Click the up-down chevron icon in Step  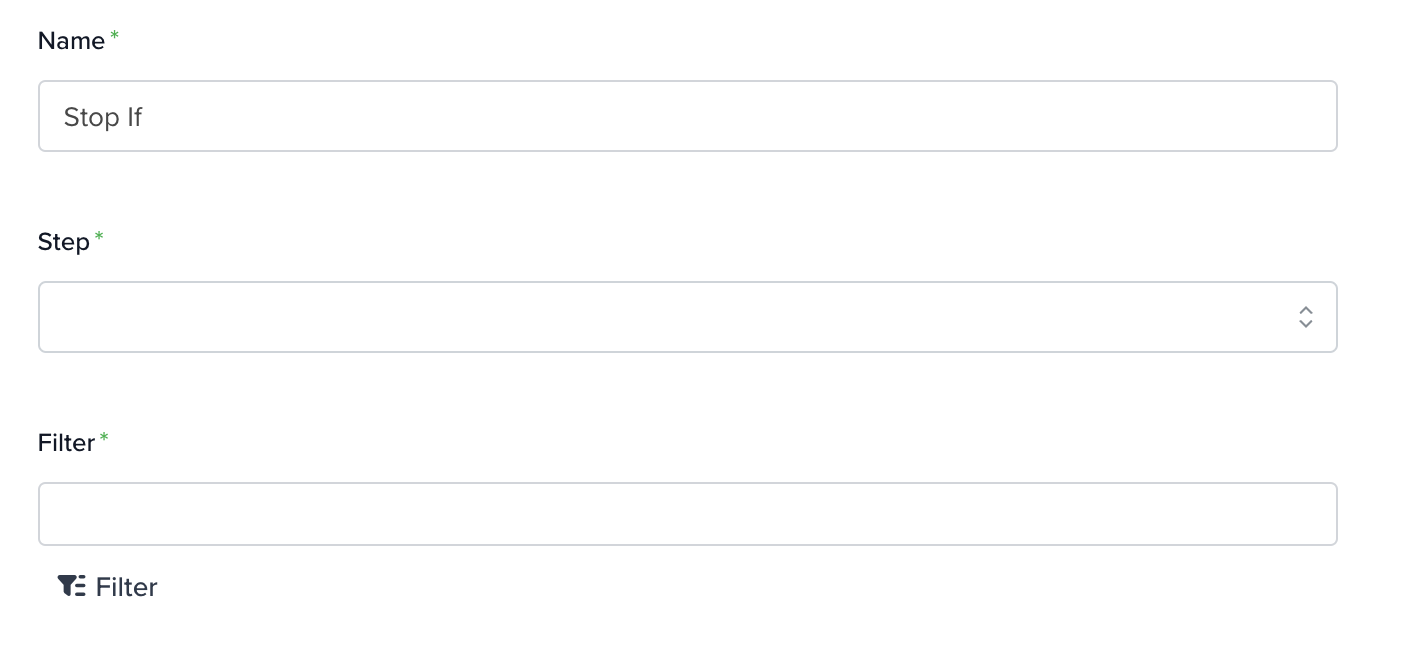coord(1305,317)
